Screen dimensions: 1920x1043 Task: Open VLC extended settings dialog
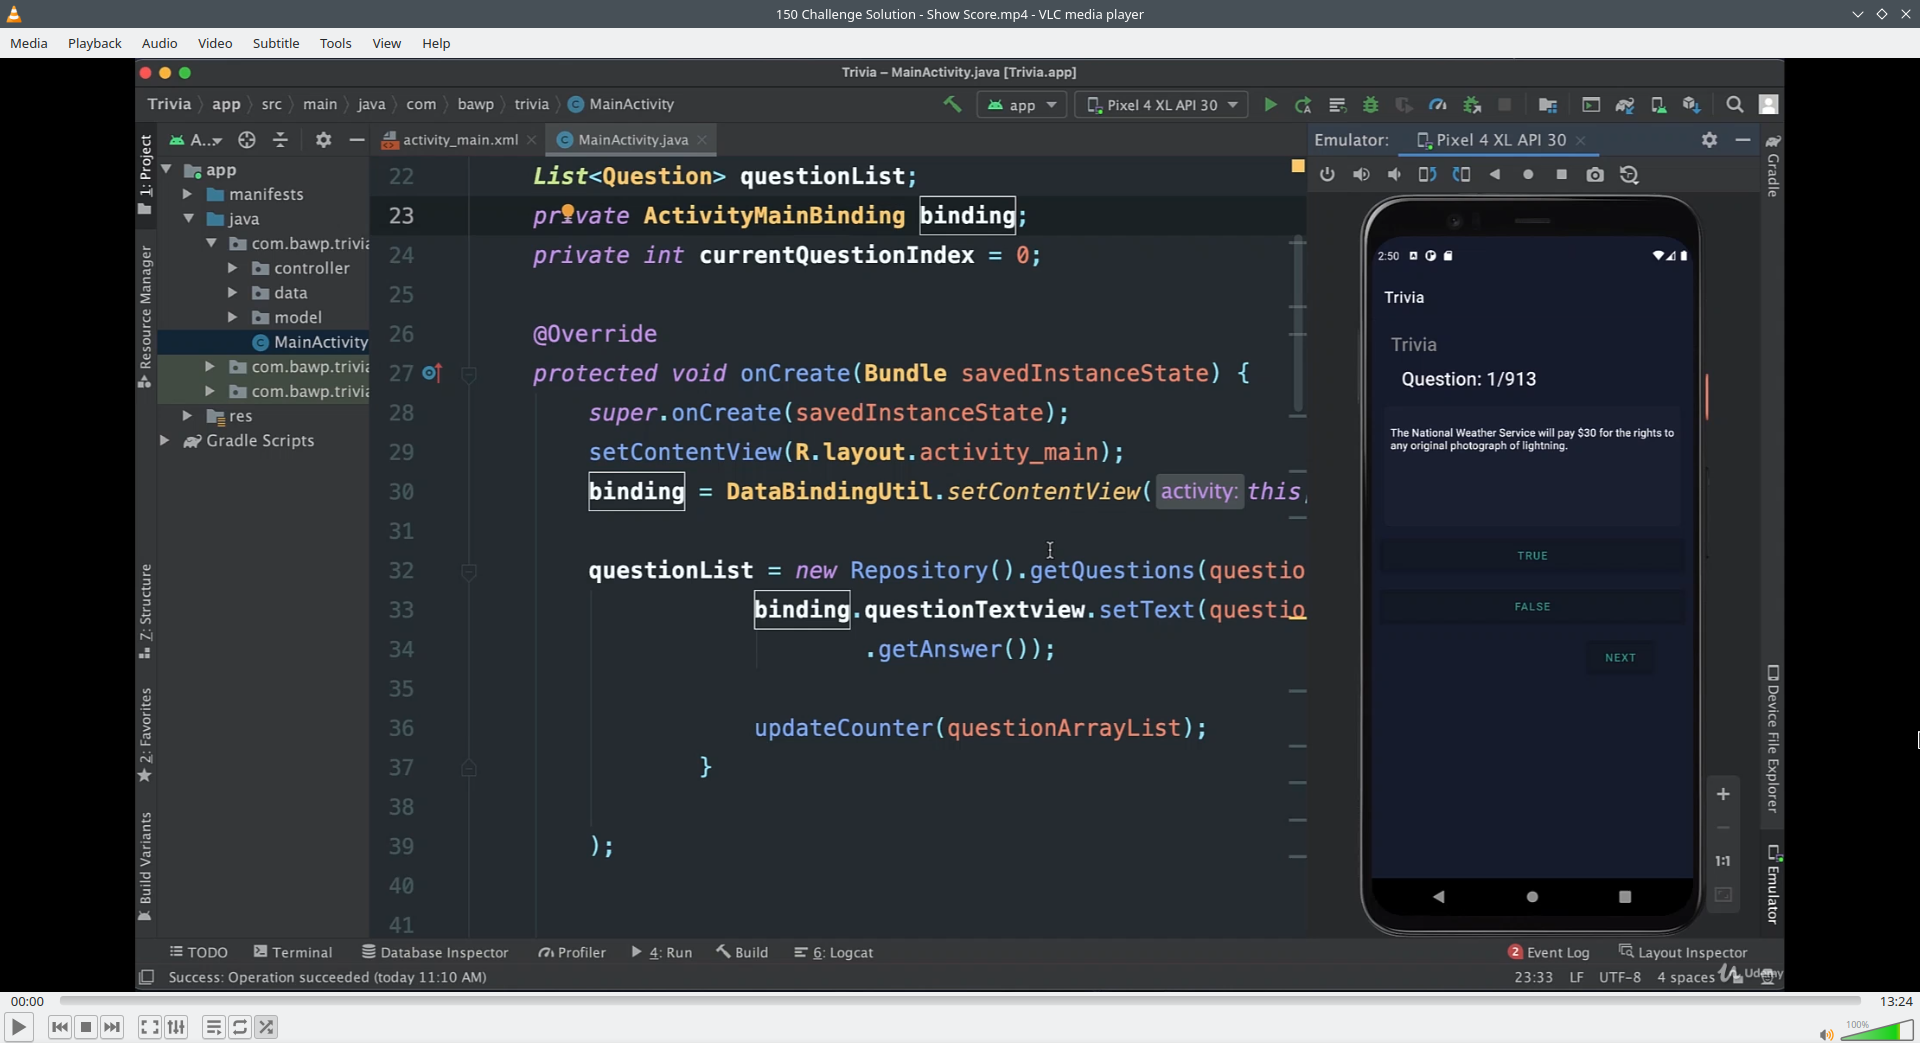click(176, 1027)
